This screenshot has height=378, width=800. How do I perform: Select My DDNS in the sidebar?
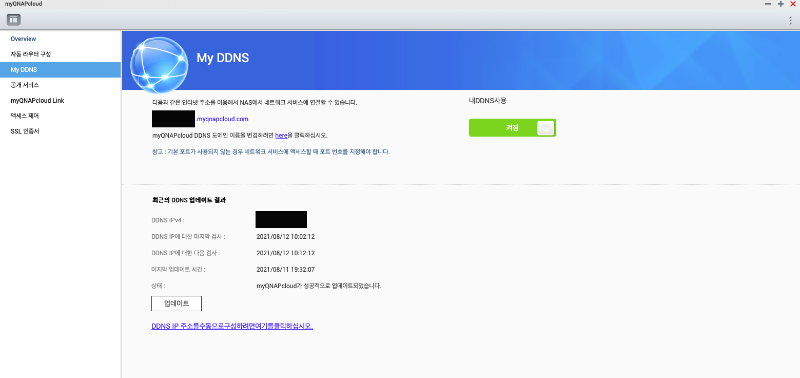60,70
